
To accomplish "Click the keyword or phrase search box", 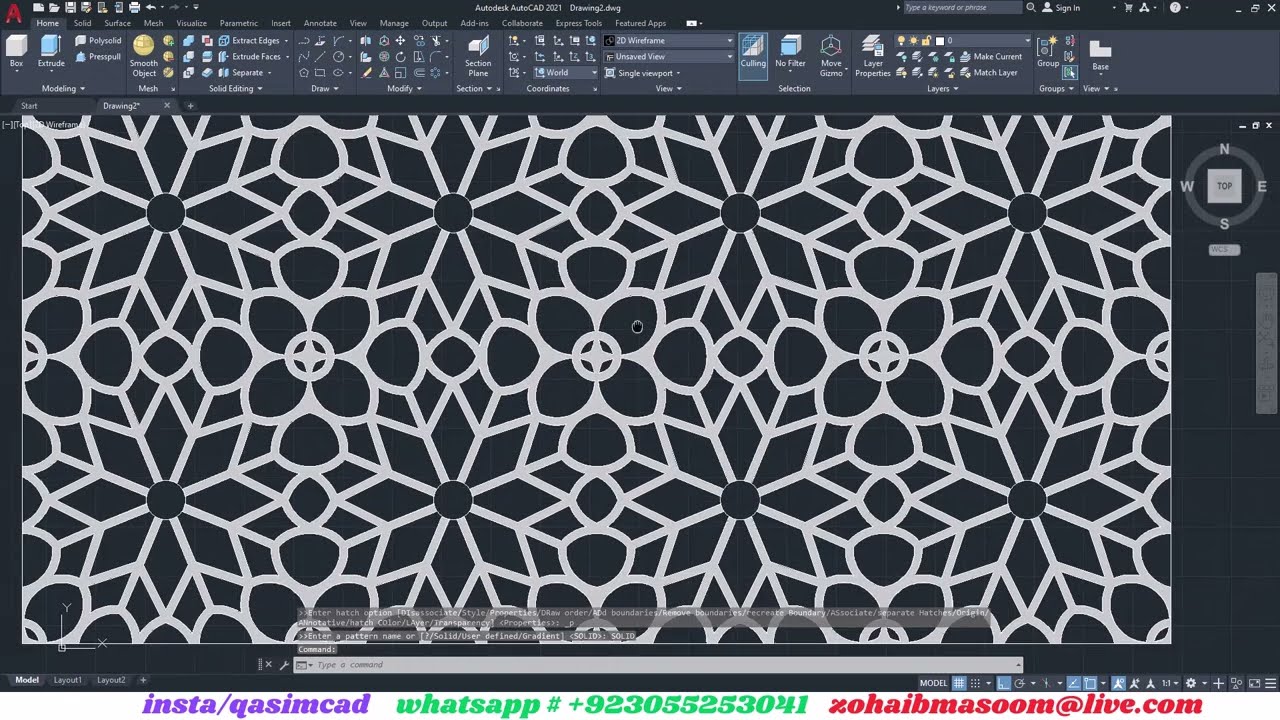I will point(961,7).
